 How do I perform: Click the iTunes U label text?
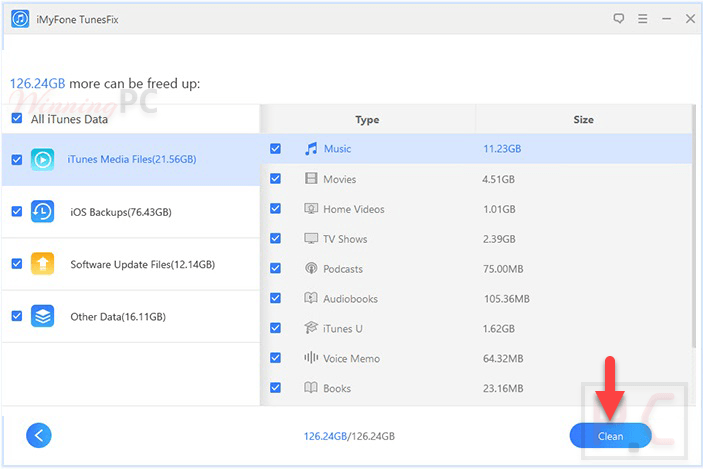tap(343, 329)
